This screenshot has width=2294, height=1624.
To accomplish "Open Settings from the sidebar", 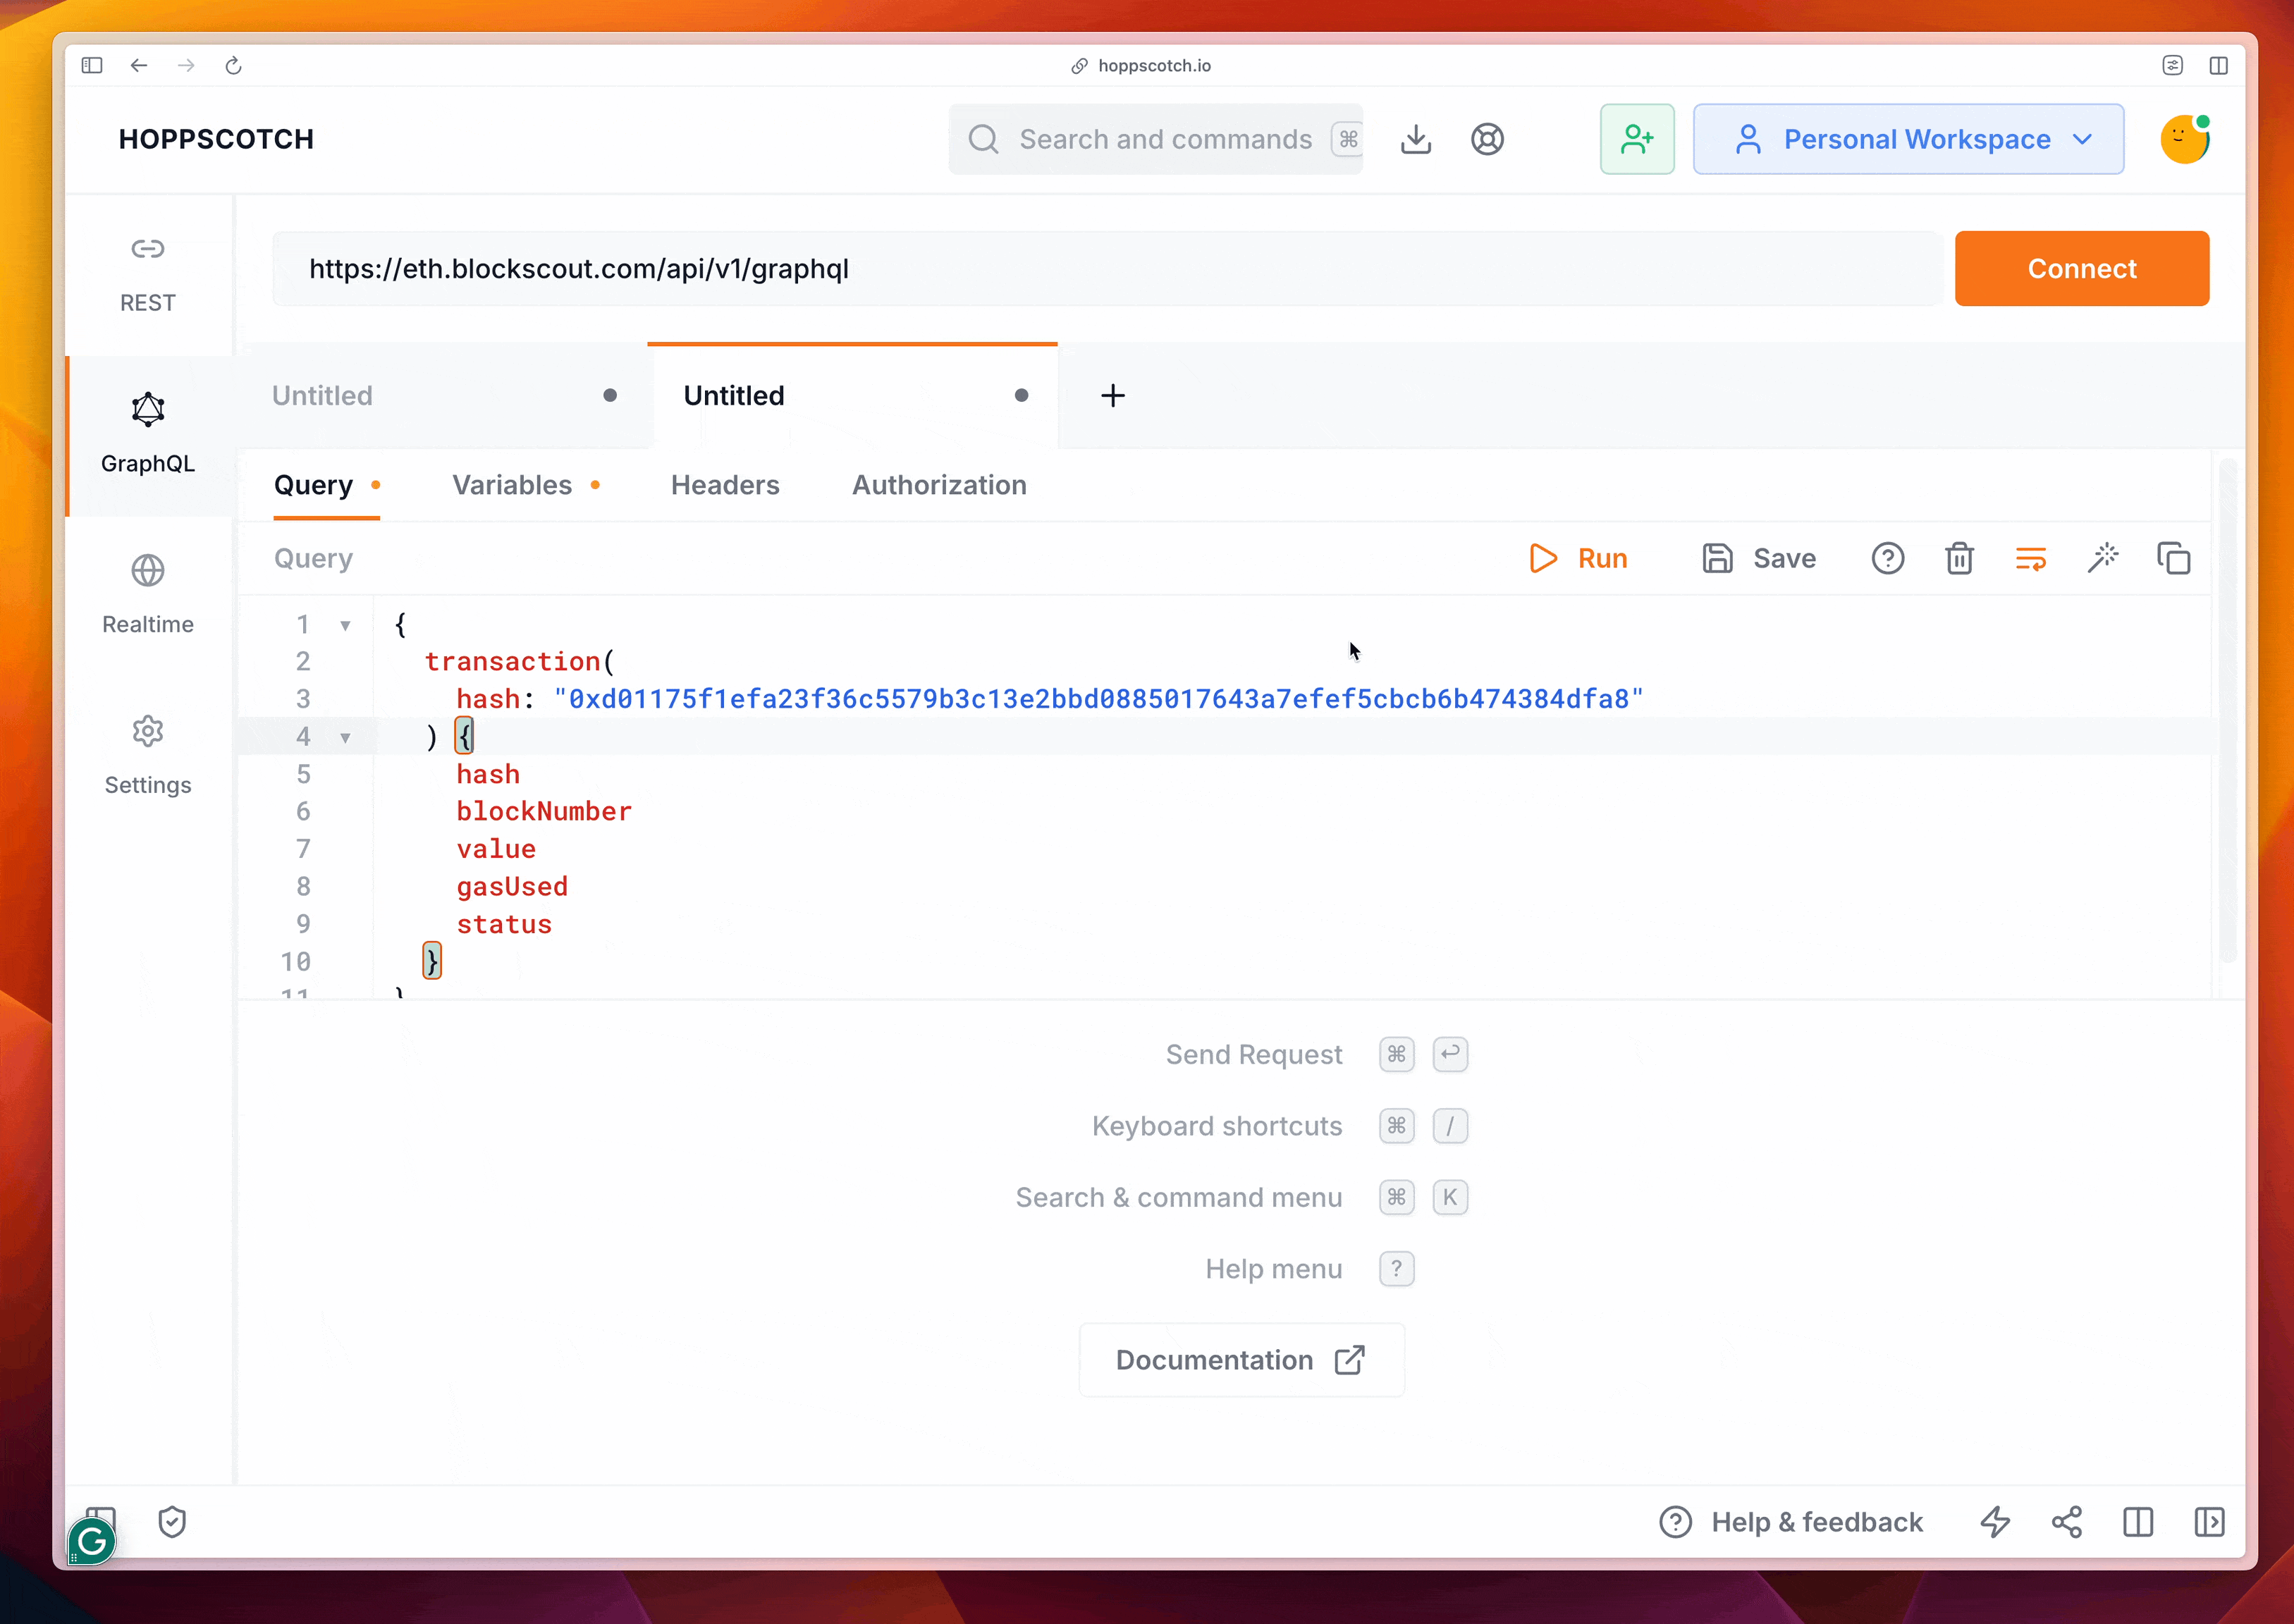I will [148, 757].
